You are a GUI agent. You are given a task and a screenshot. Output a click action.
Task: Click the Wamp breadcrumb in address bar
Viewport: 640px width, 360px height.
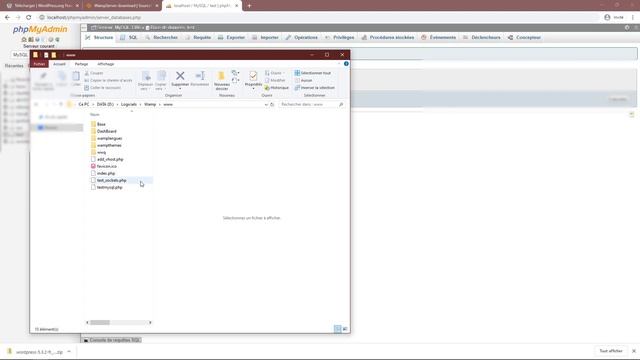click(x=150, y=104)
